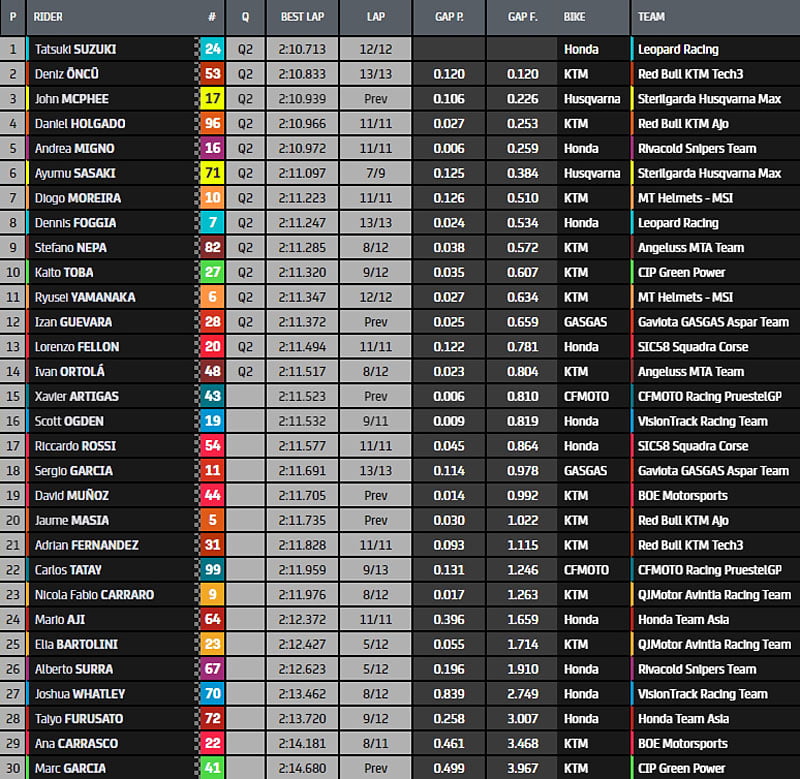This screenshot has height=779, width=800.
Task: Click Leopard Racing team in first row
Action: 678,49
